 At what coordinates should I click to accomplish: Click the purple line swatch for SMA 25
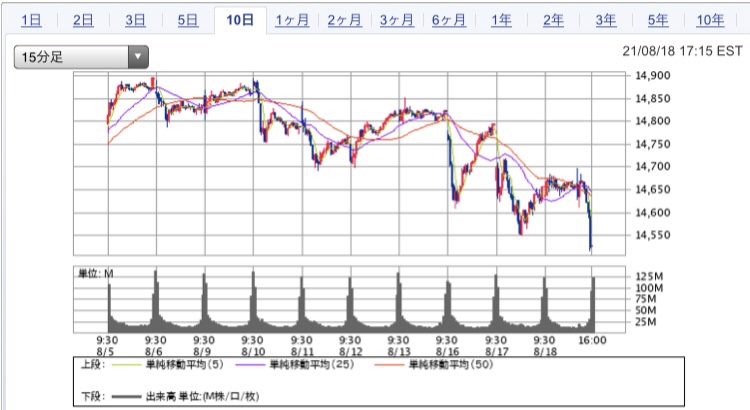(250, 365)
